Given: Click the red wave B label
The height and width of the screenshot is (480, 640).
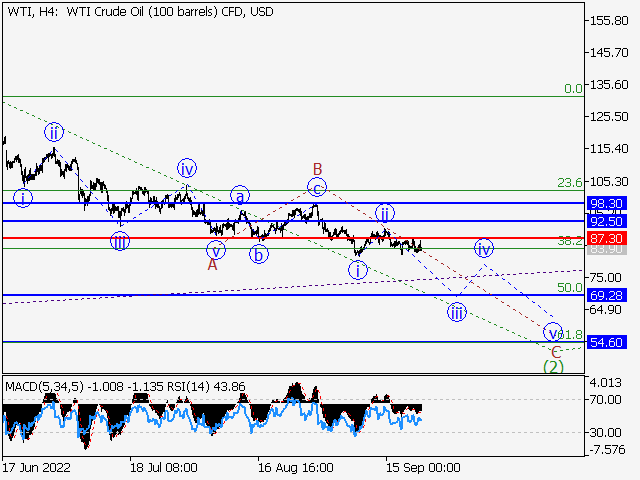Looking at the screenshot, I should (318, 169).
